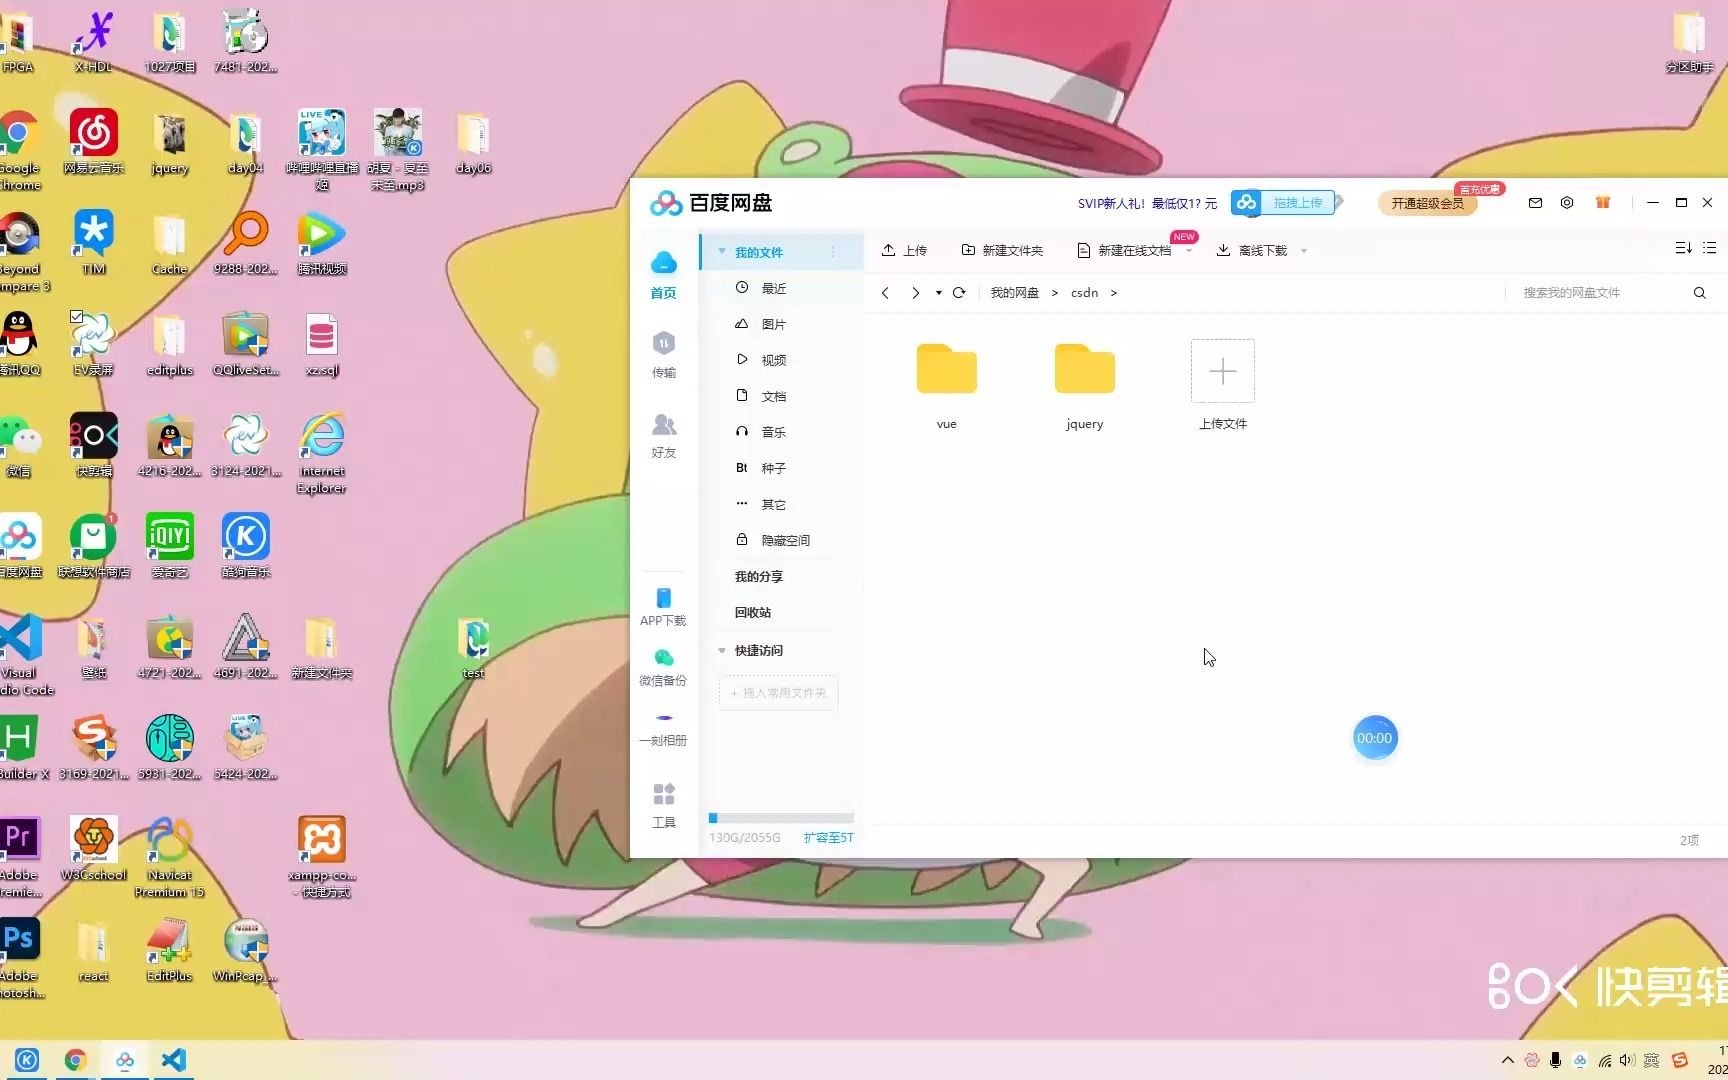Click the 新建文件夹 new folder button
Viewport: 1728px width, 1080px height.
coord(1002,250)
